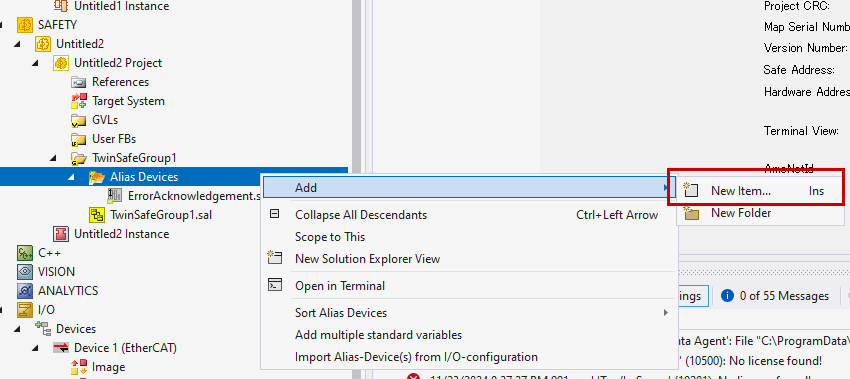The image size is (850, 379).
Task: Click the Open in Terminal icon
Action: click(x=275, y=285)
